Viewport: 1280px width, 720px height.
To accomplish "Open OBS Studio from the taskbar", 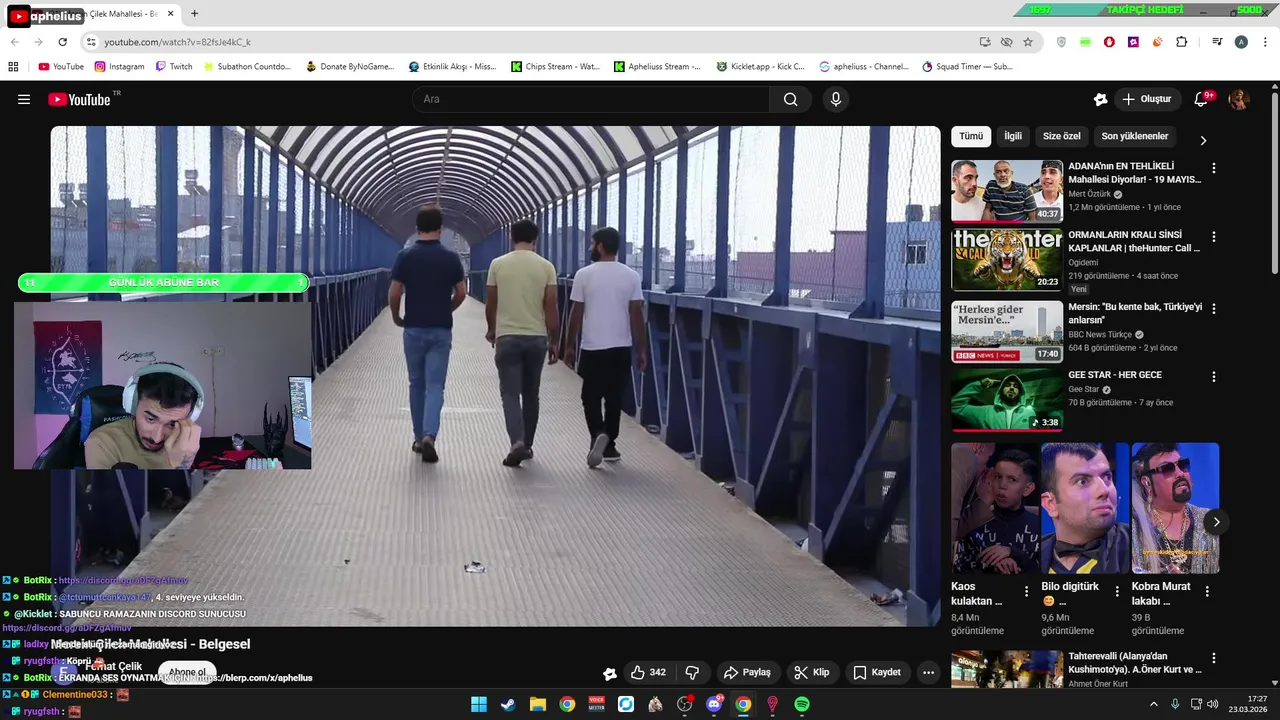I will point(685,704).
